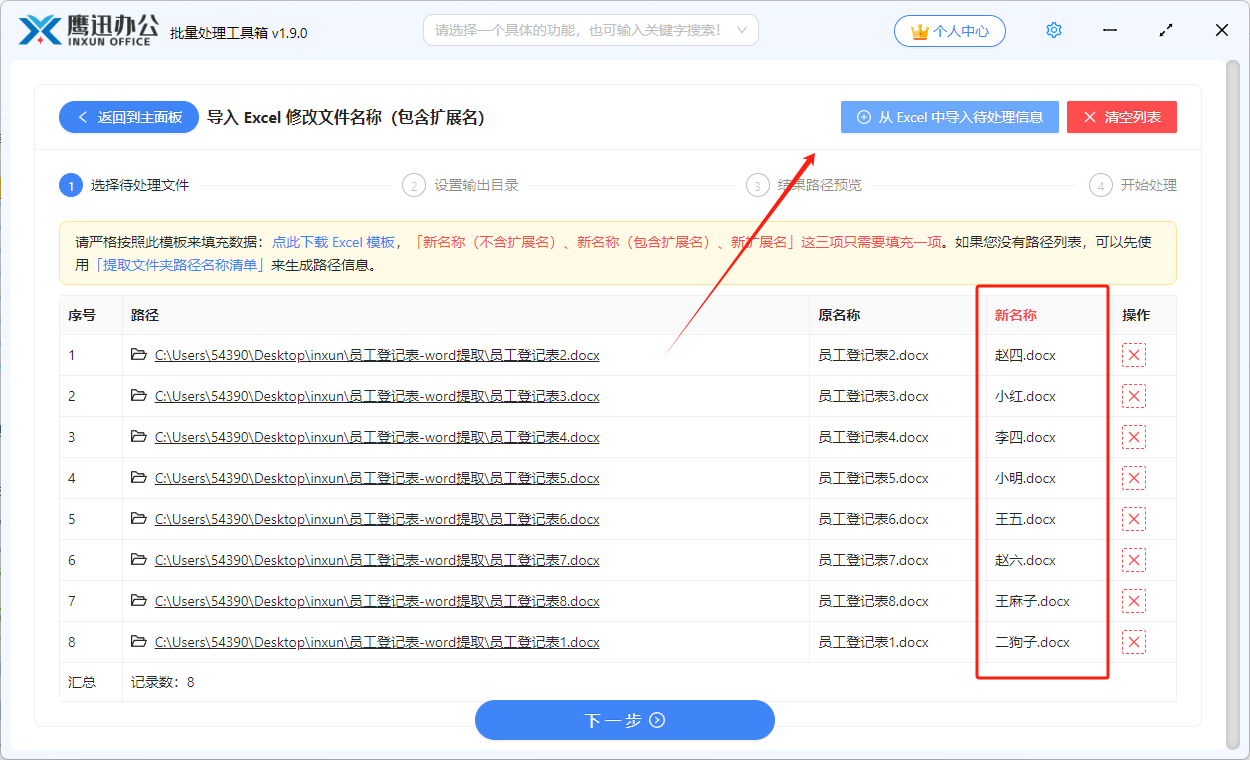
Task: Click the 新名称 column header
Action: coord(1015,315)
